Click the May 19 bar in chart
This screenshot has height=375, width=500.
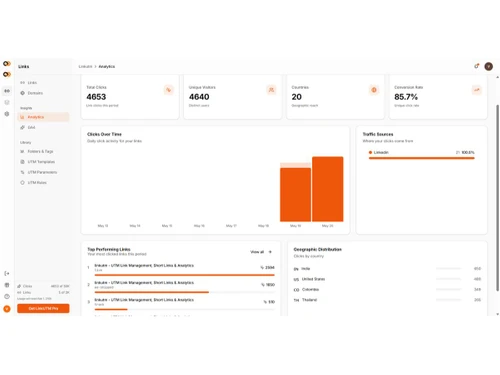295,195
